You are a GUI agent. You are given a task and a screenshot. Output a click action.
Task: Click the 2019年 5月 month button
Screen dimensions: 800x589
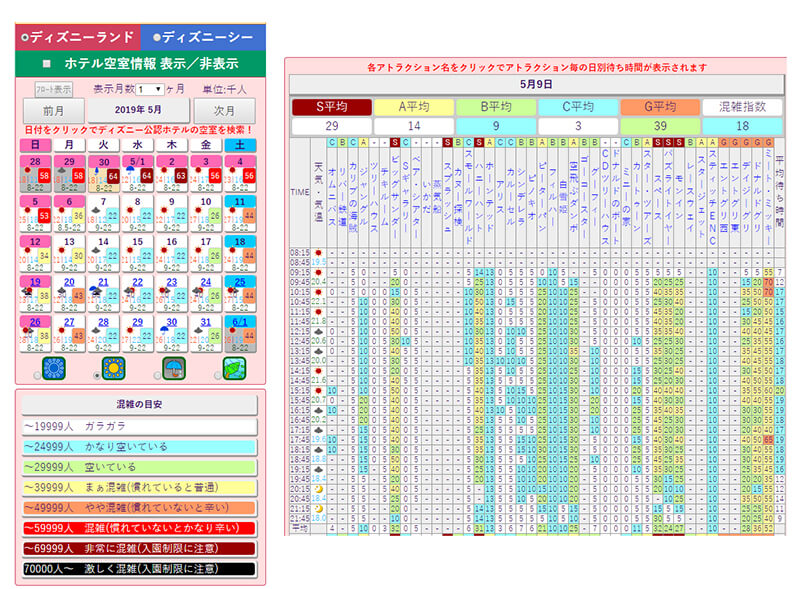pos(138,110)
